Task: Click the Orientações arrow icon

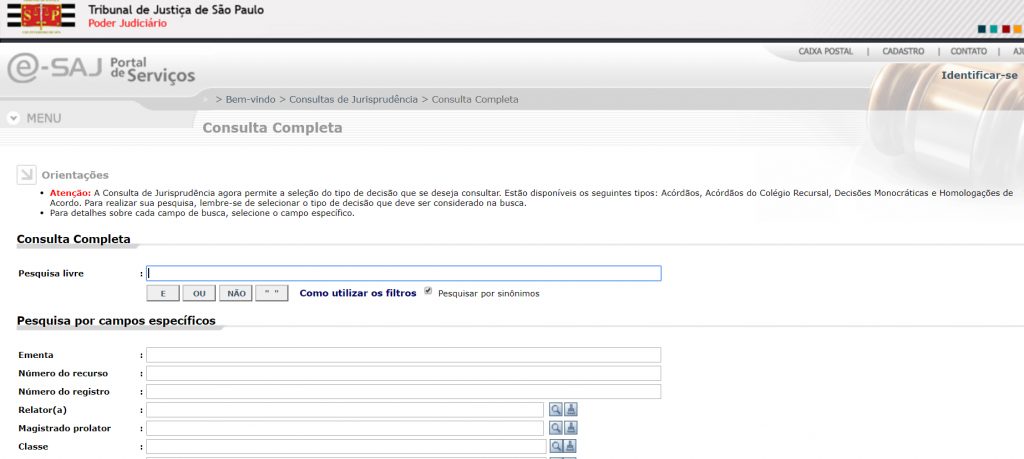Action: [26, 174]
